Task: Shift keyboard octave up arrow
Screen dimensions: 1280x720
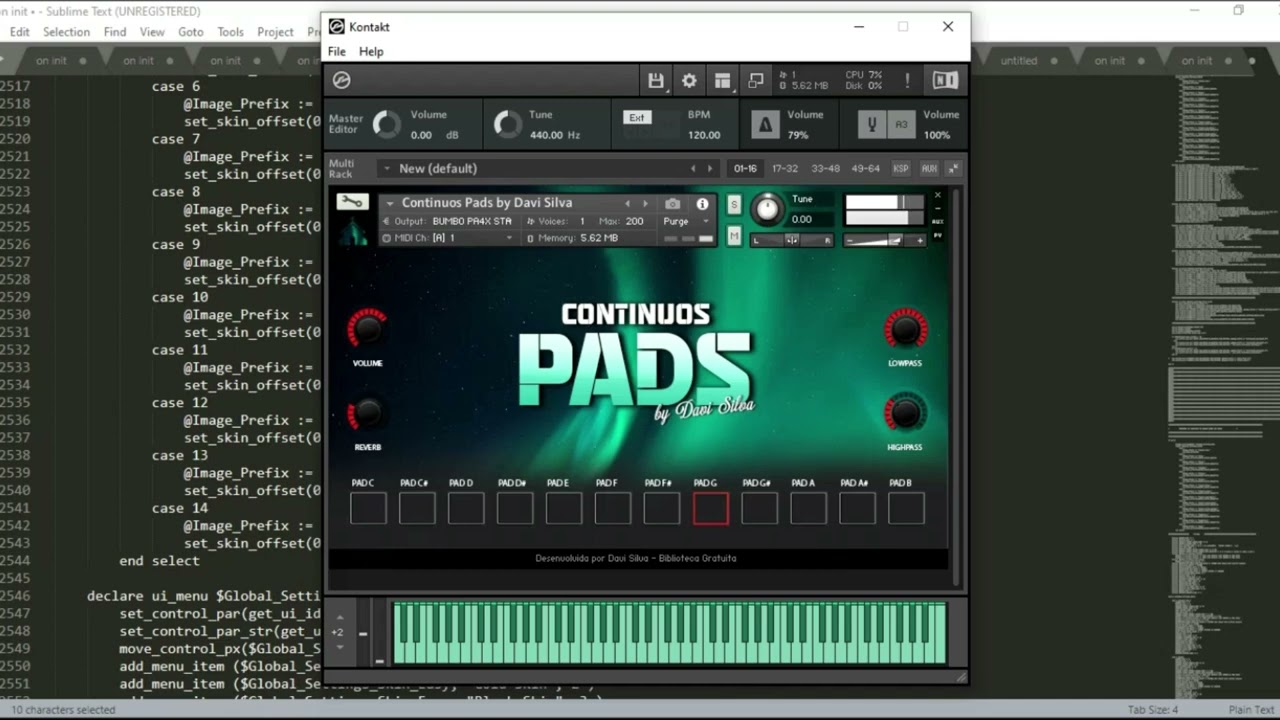Action: pyautogui.click(x=338, y=618)
